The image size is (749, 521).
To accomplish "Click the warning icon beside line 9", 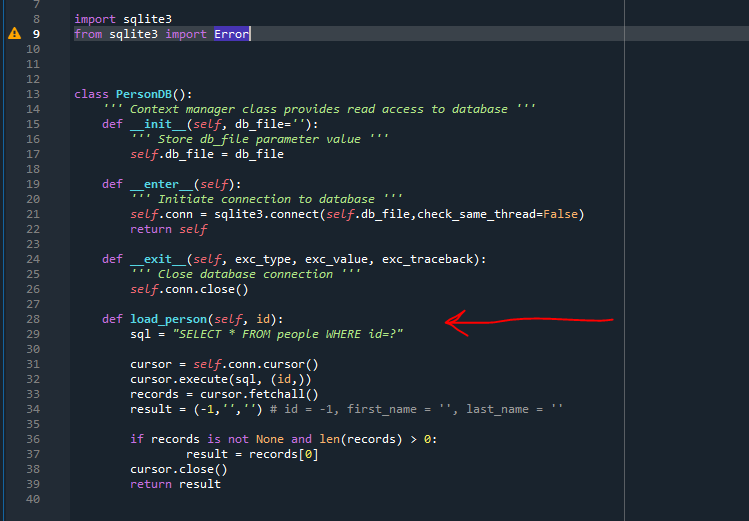I will (14, 33).
